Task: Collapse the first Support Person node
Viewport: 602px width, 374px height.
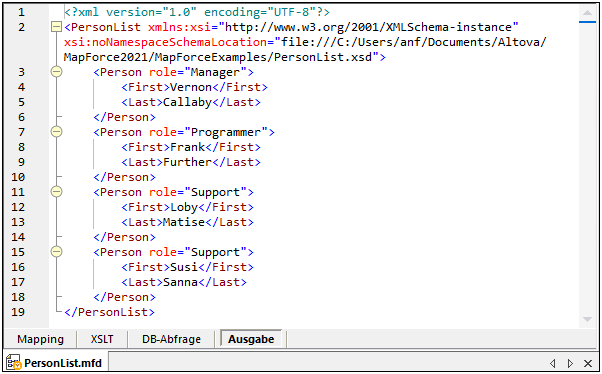Action: (x=56, y=192)
